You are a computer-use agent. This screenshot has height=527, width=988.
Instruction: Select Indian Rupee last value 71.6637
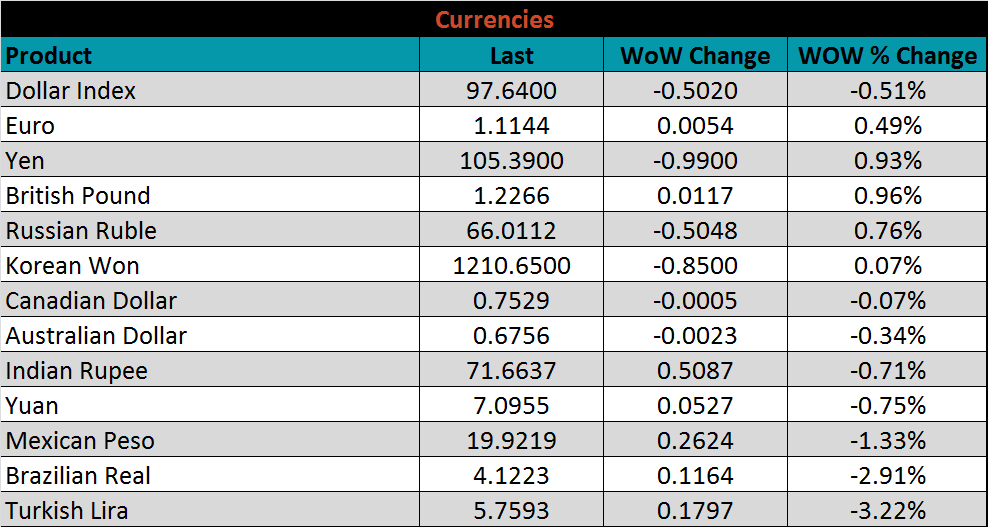[x=511, y=371]
